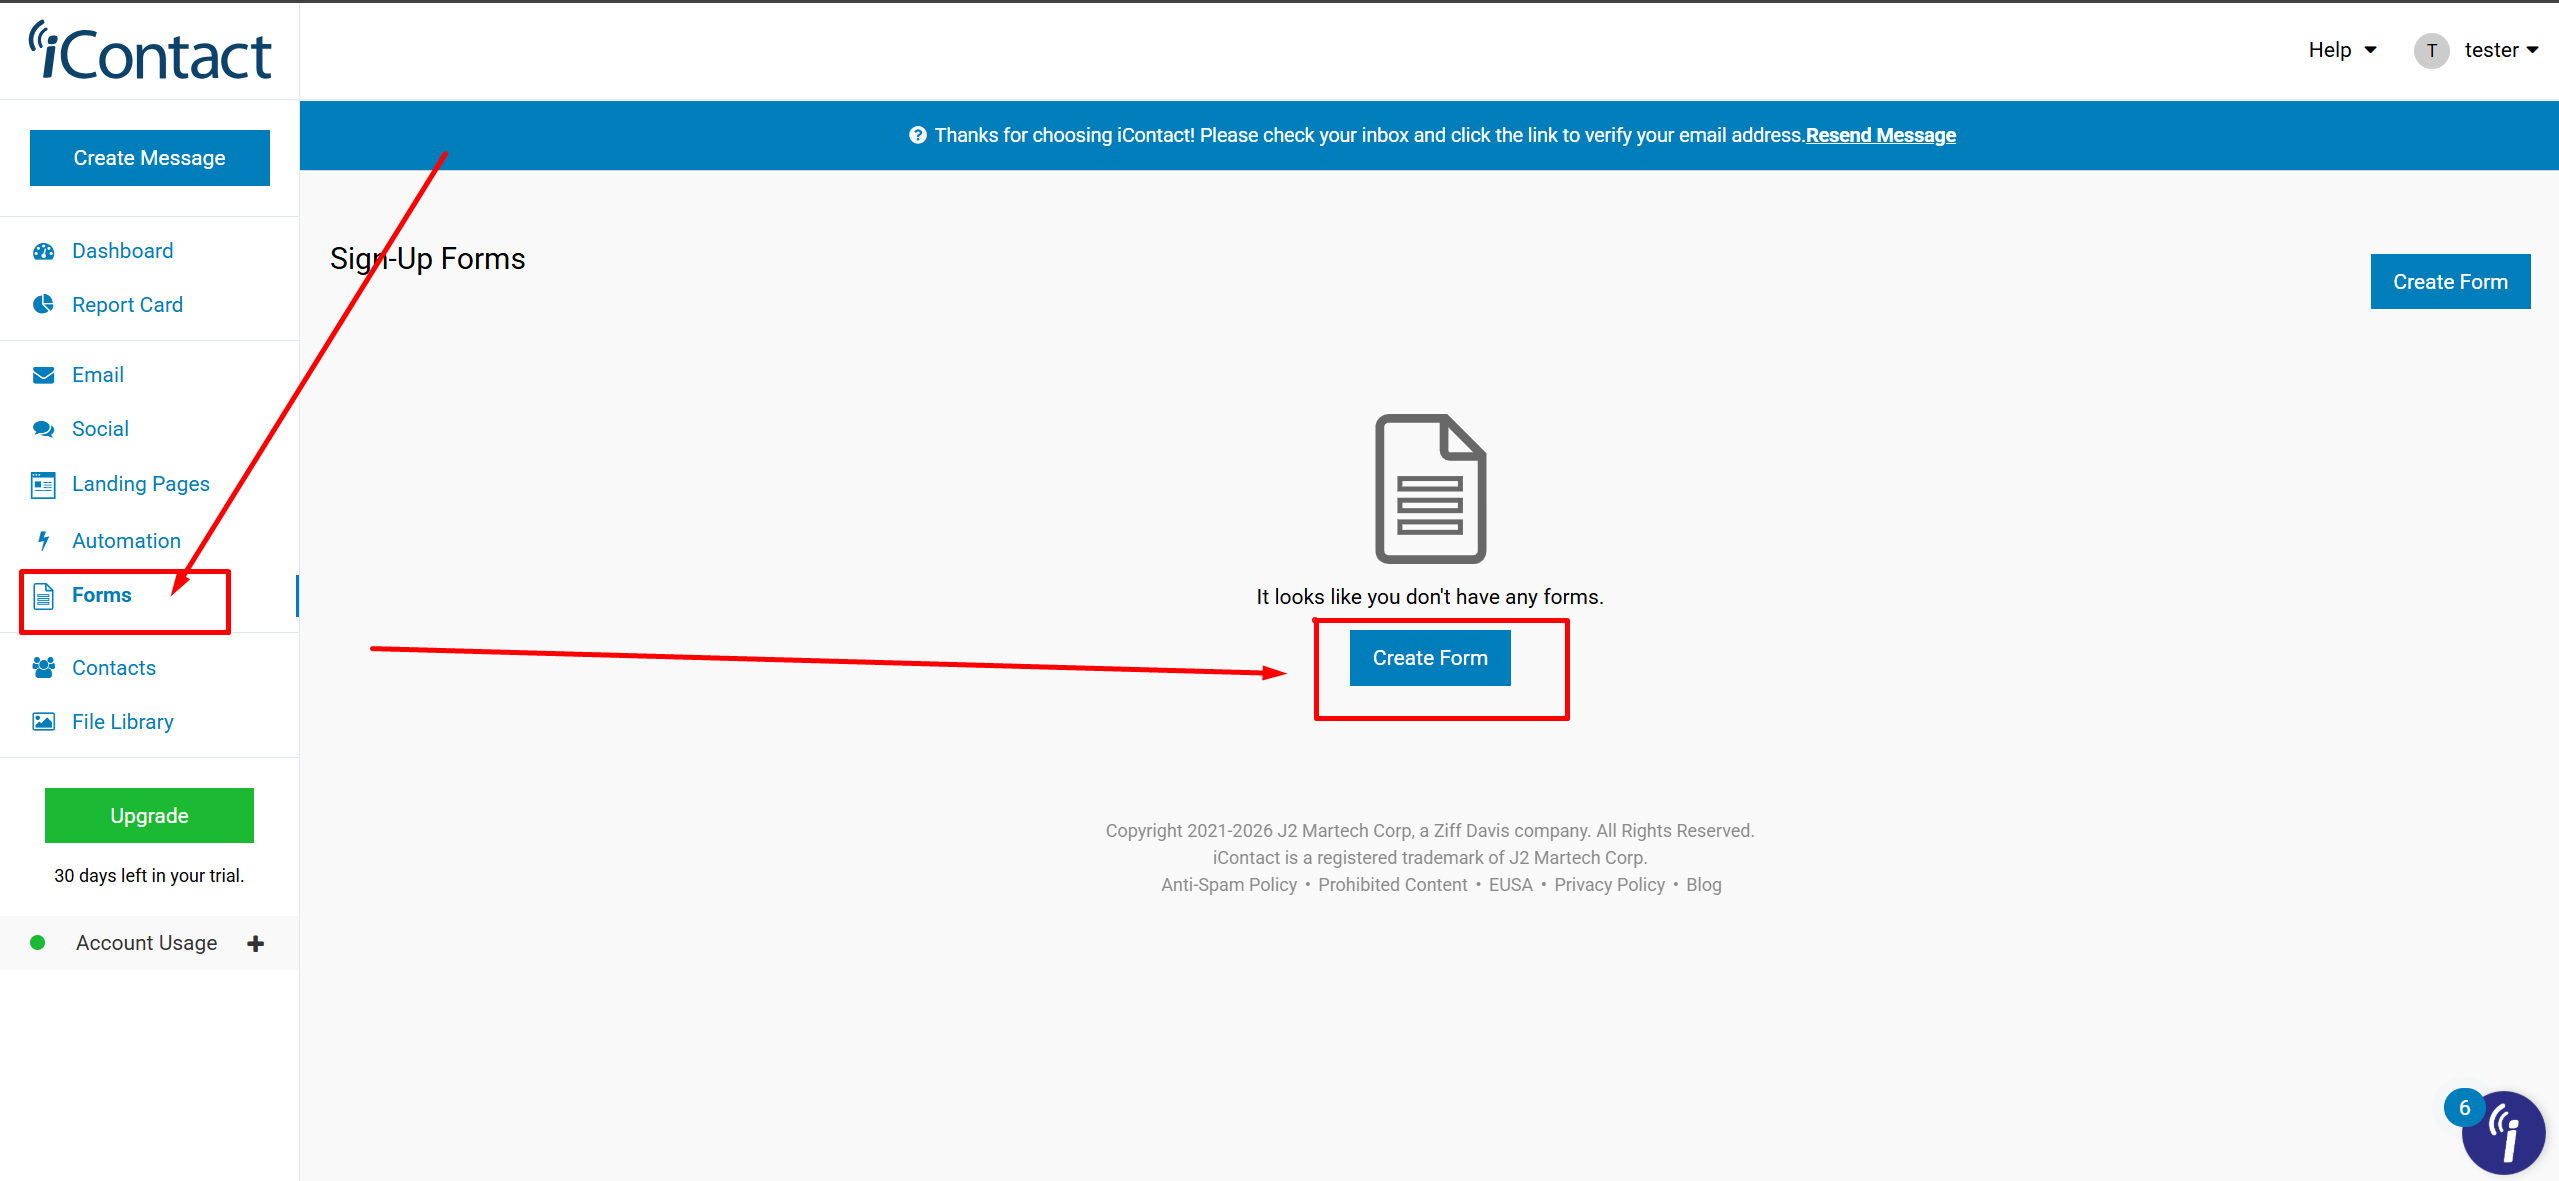
Task: Click the Social chat bubbles icon
Action: pos(43,429)
